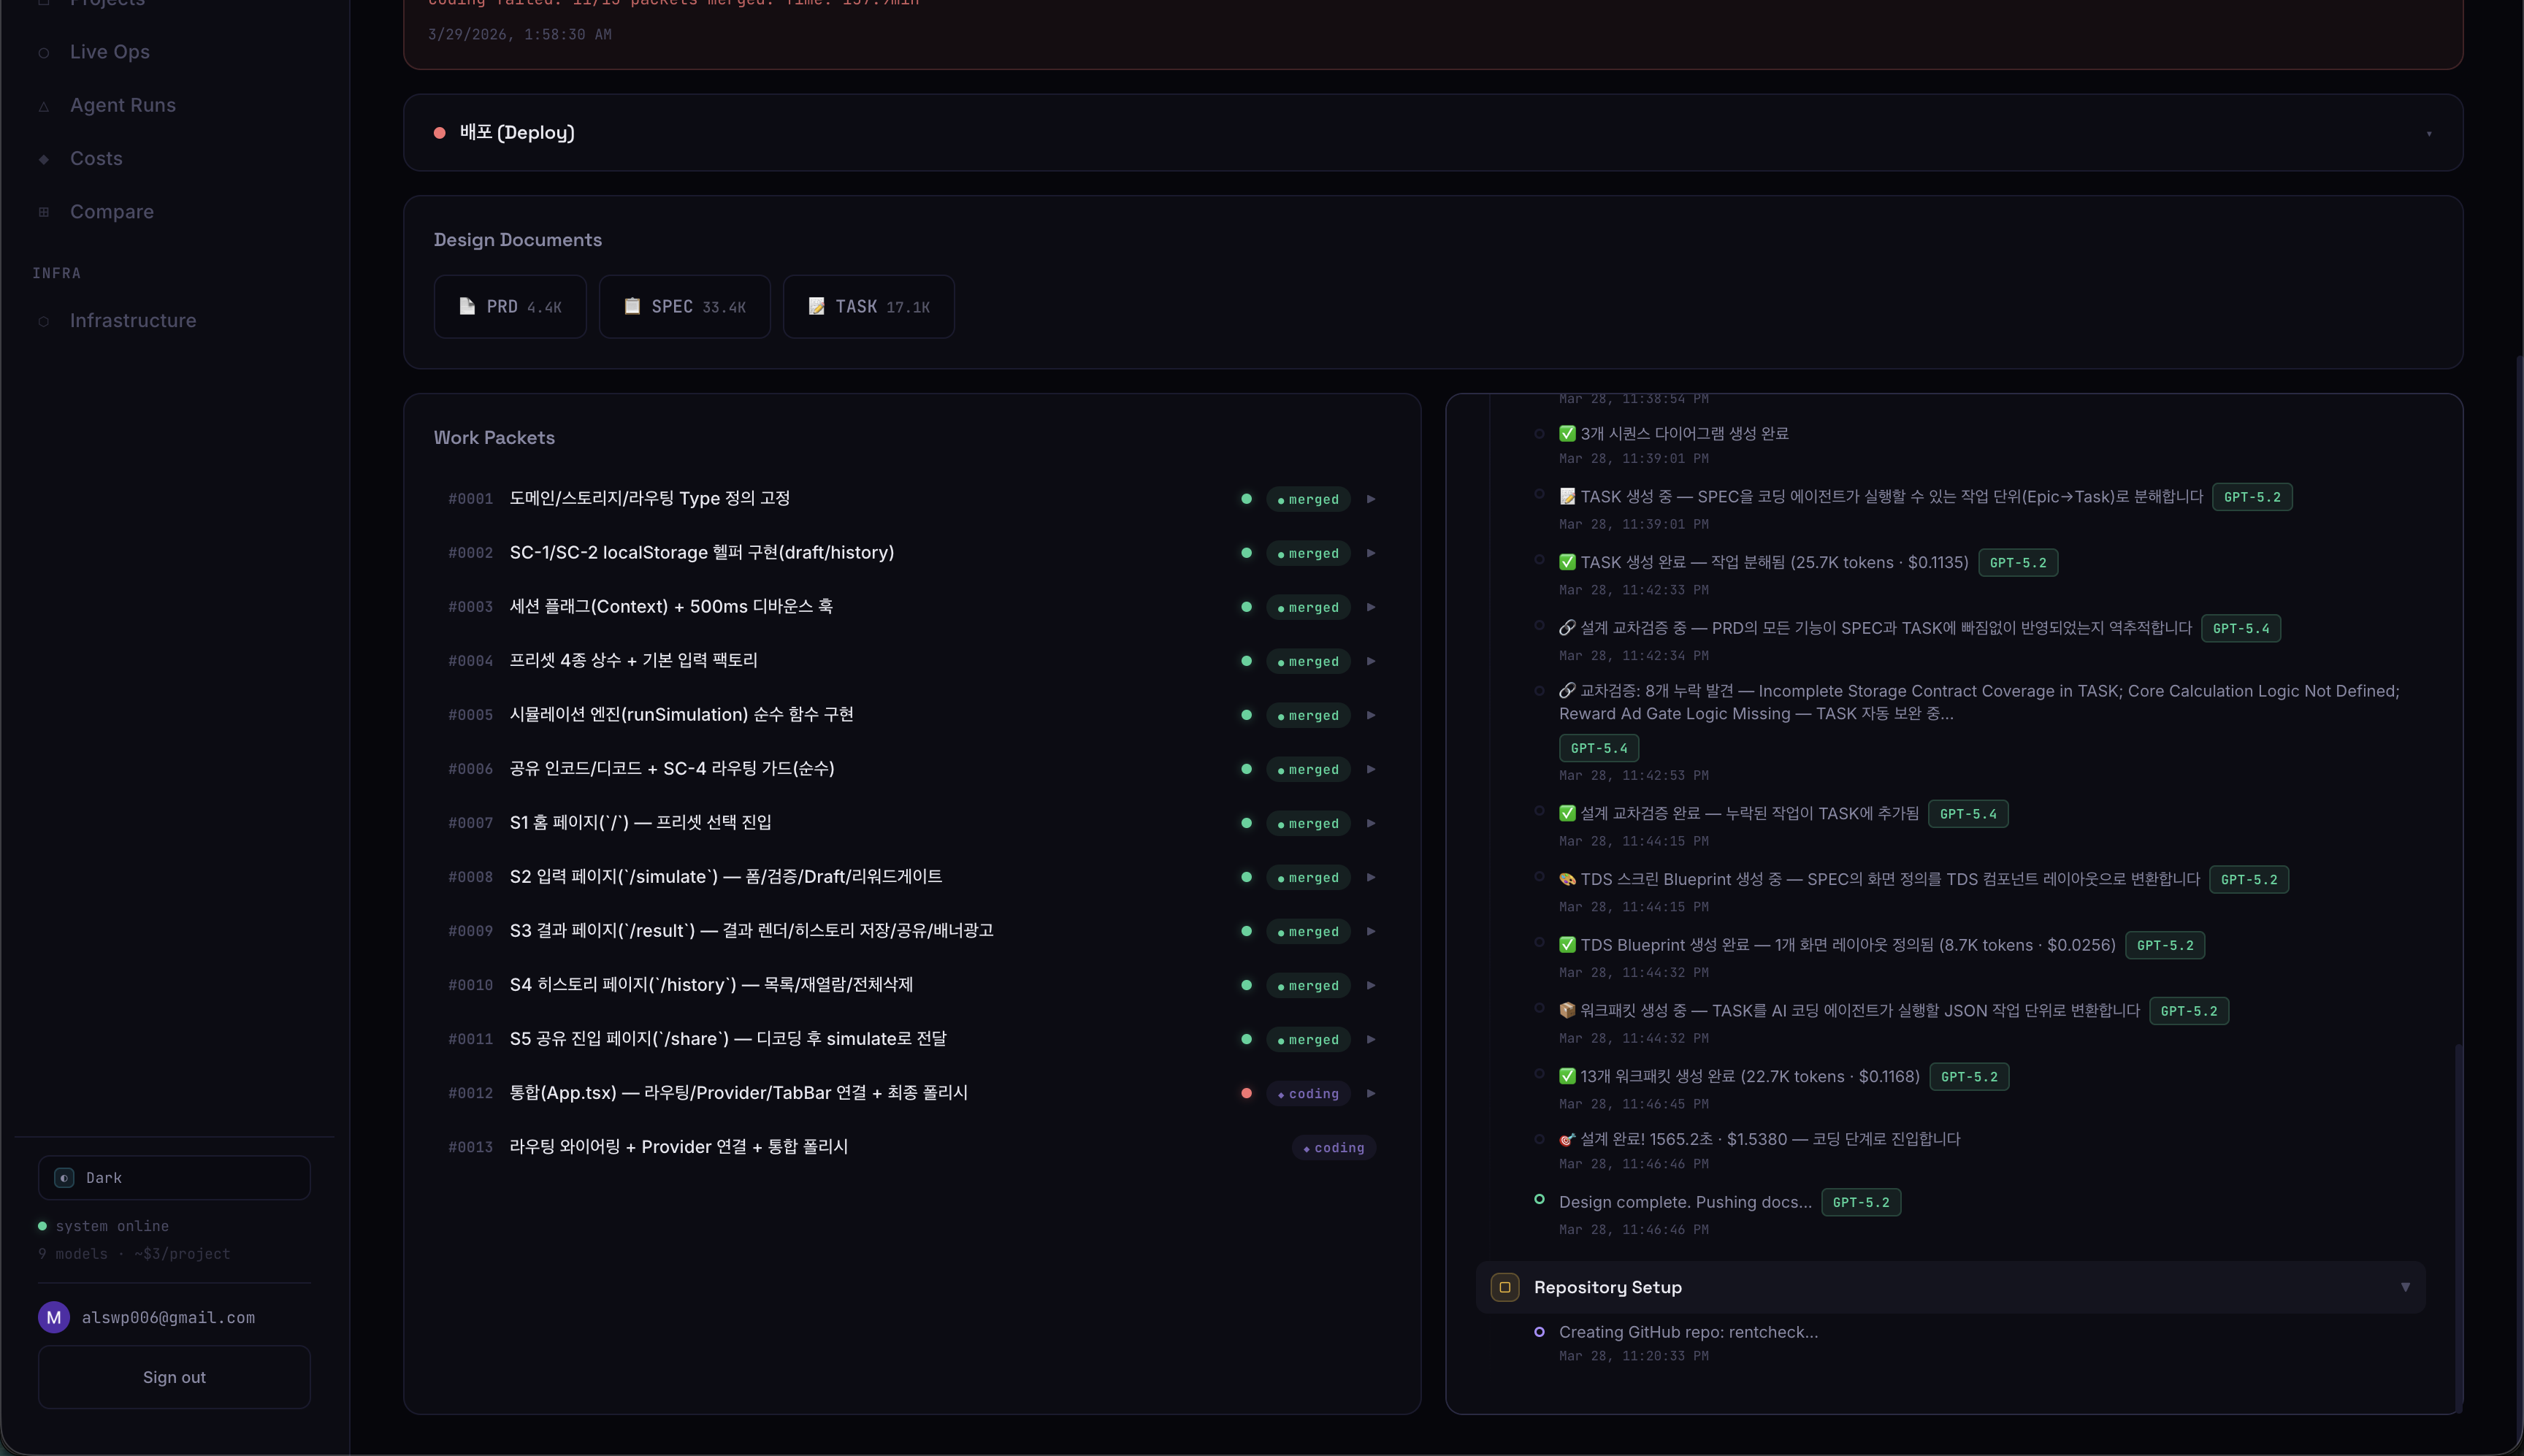The image size is (2524, 1456).
Task: Click the Compare sidebar grid icon
Action: (43, 212)
